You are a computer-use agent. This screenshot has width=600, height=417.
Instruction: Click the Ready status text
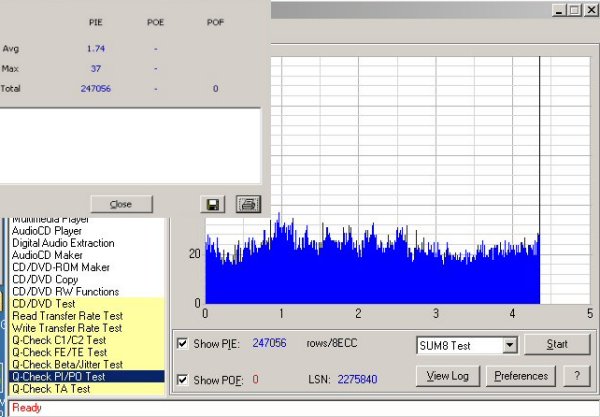(x=26, y=408)
